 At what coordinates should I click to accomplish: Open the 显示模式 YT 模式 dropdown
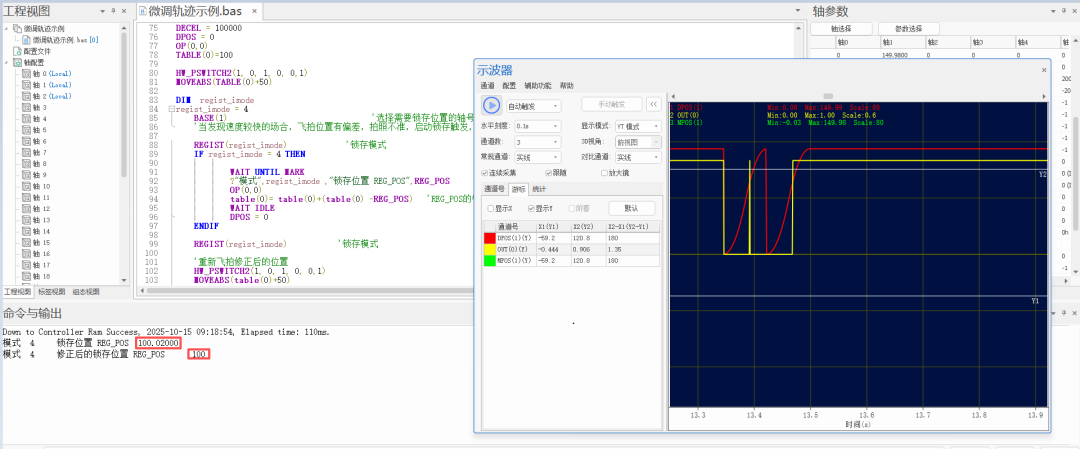click(638, 126)
